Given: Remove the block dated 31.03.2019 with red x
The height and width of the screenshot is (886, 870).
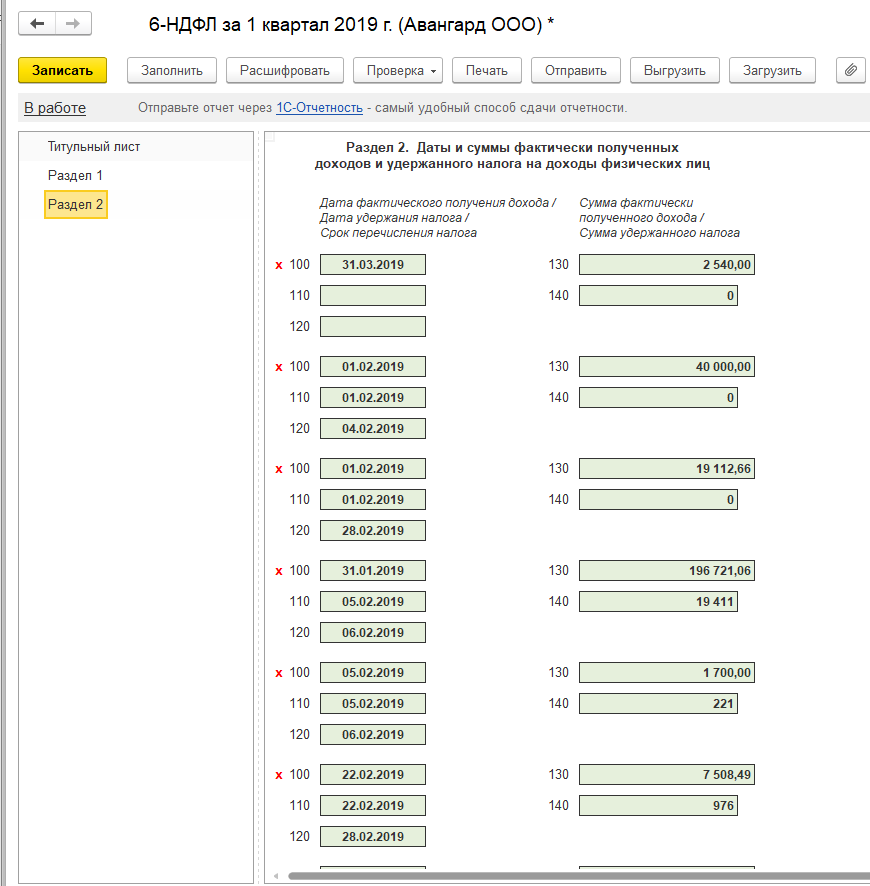Looking at the screenshot, I should point(279,265).
